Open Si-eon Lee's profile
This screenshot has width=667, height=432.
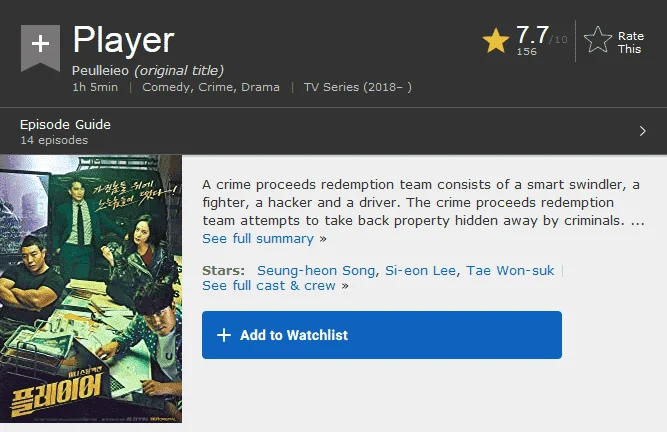[420, 270]
